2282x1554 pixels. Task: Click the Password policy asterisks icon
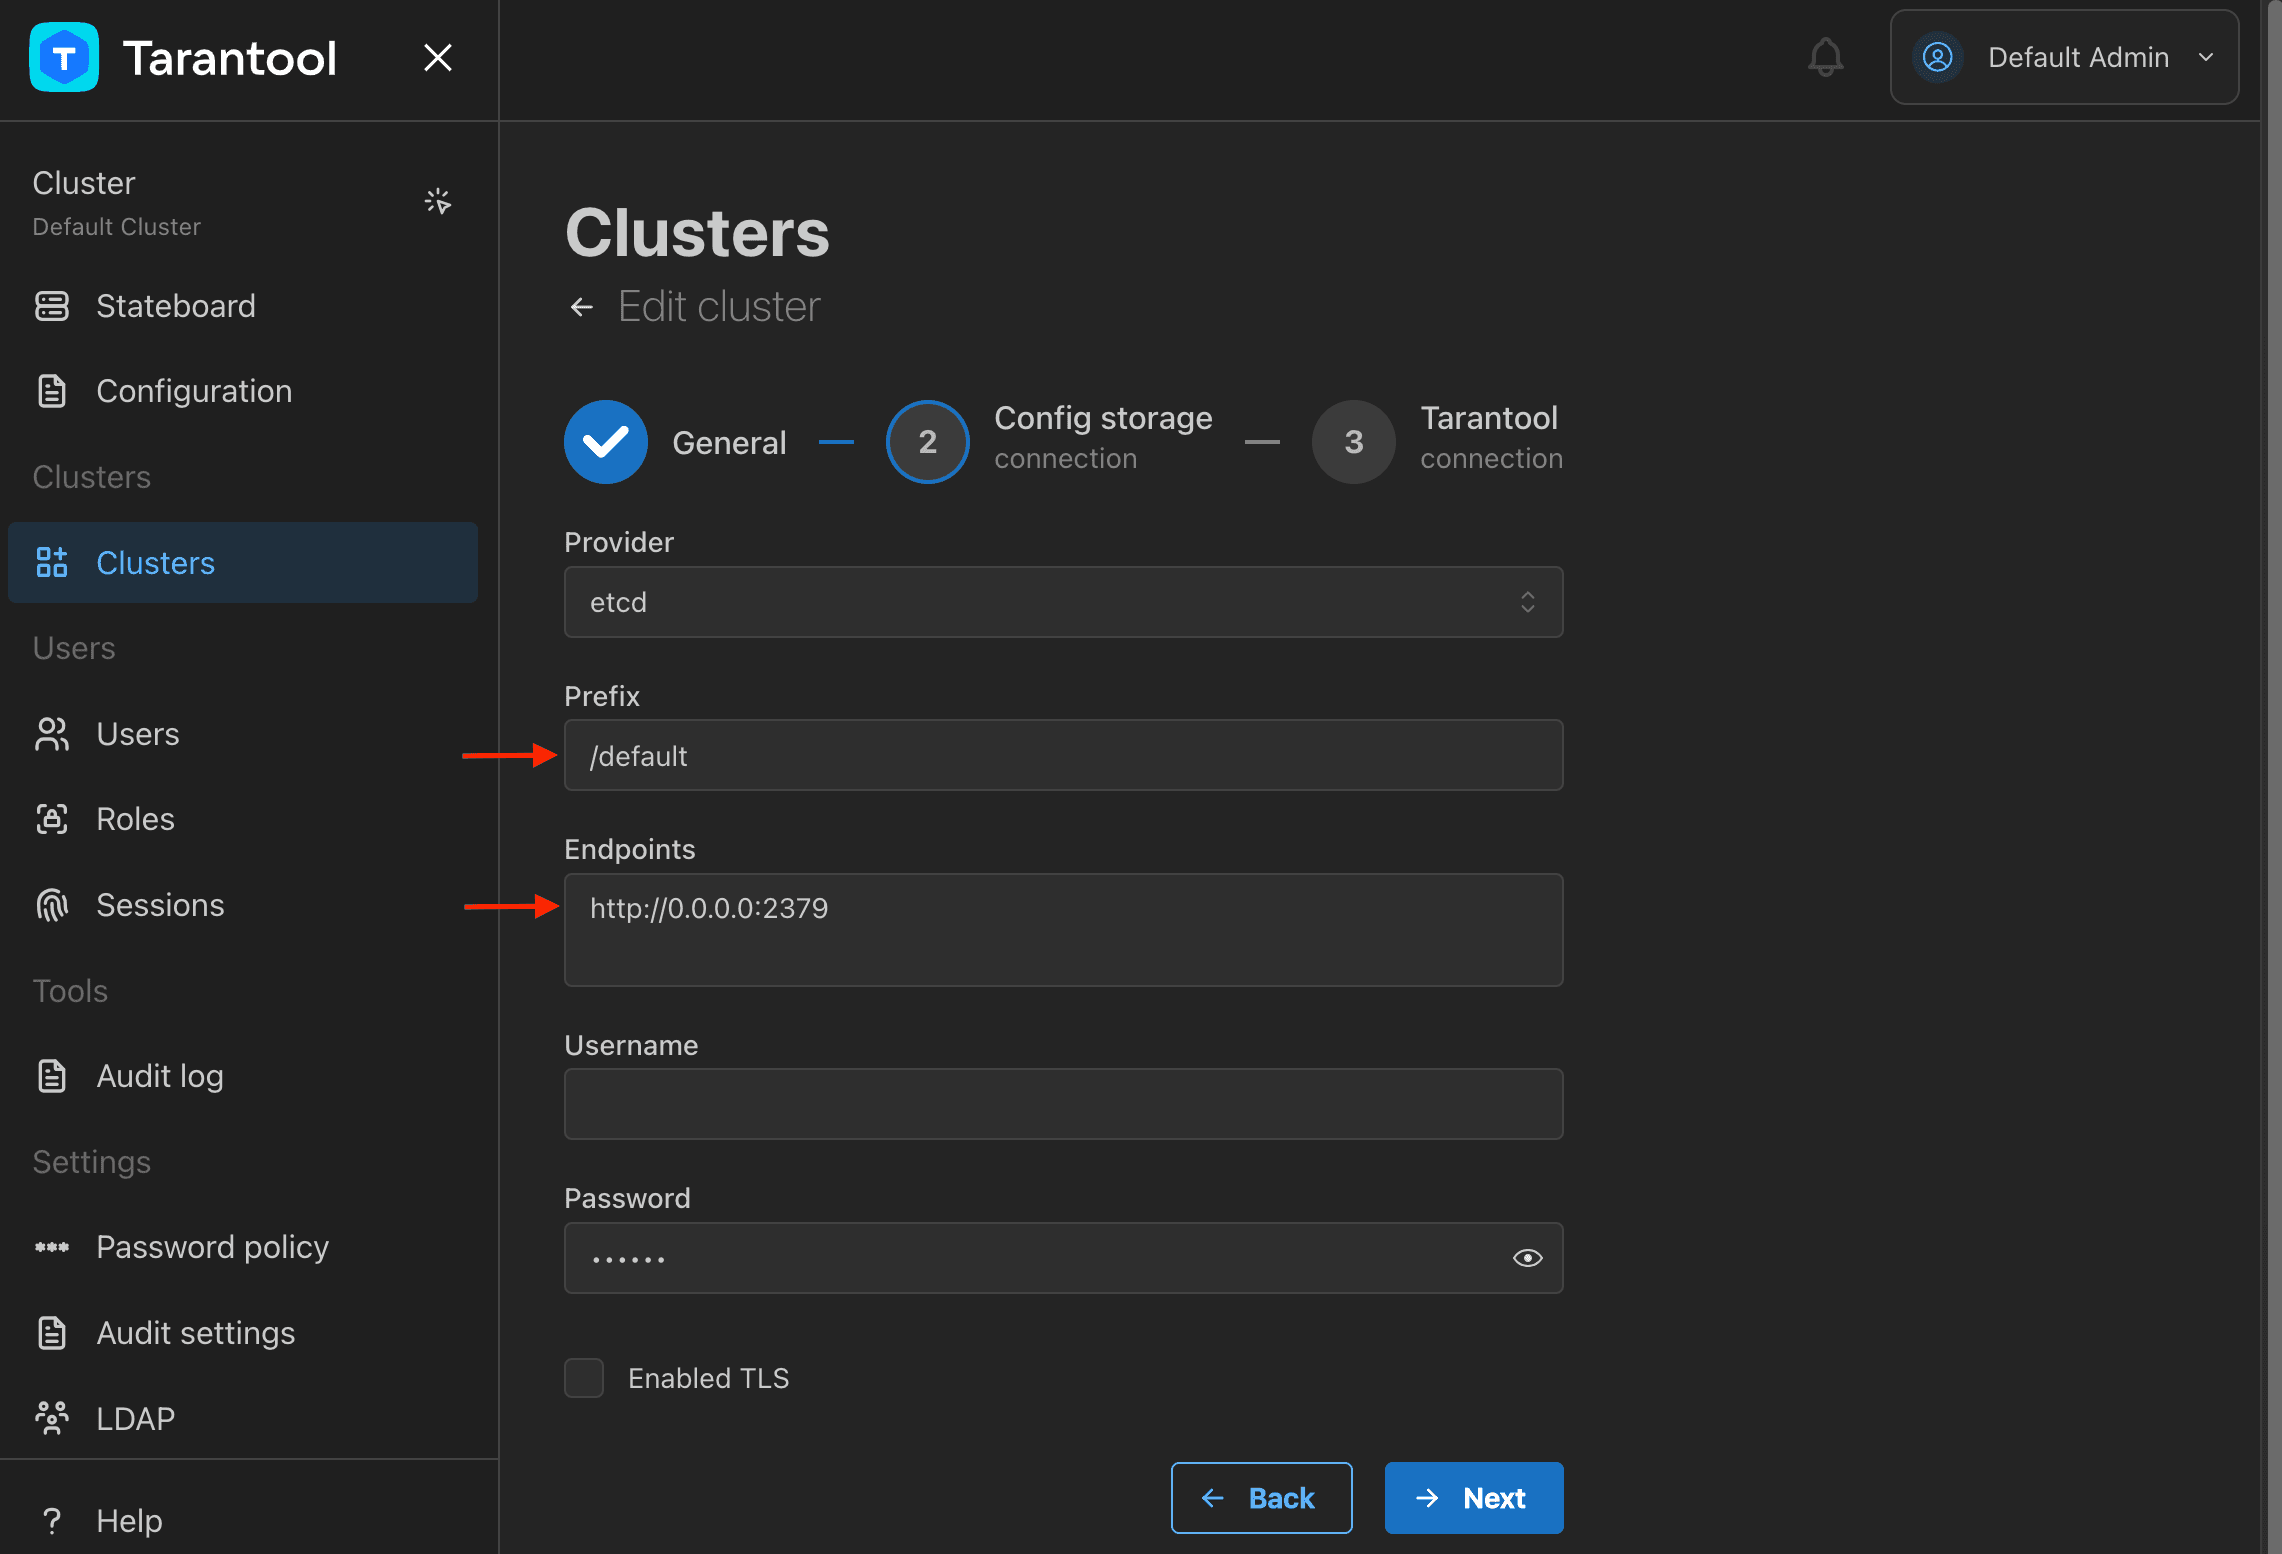click(x=52, y=1247)
